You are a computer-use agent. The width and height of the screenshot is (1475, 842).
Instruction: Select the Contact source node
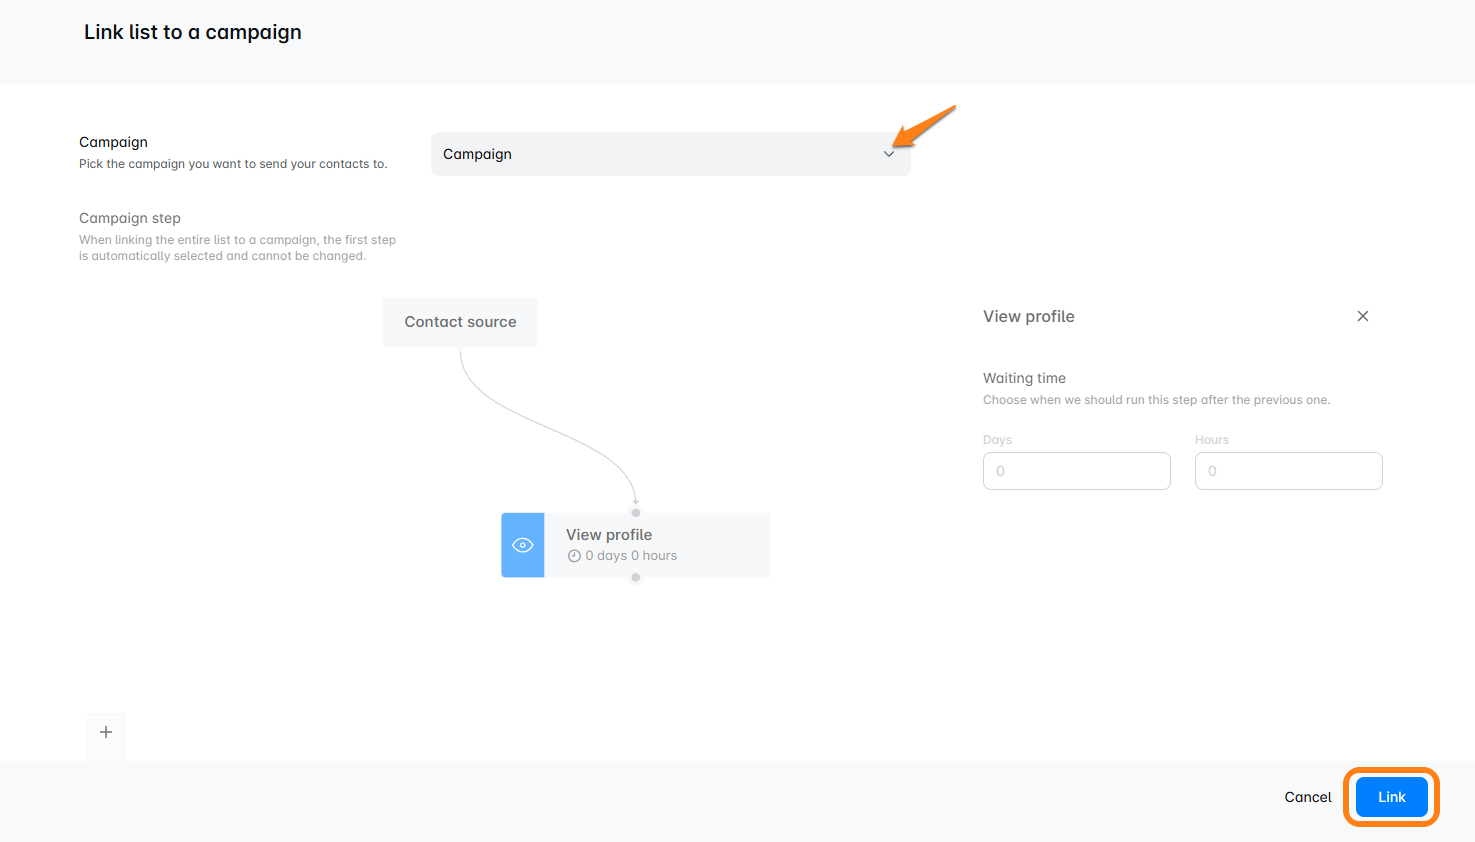click(x=460, y=322)
